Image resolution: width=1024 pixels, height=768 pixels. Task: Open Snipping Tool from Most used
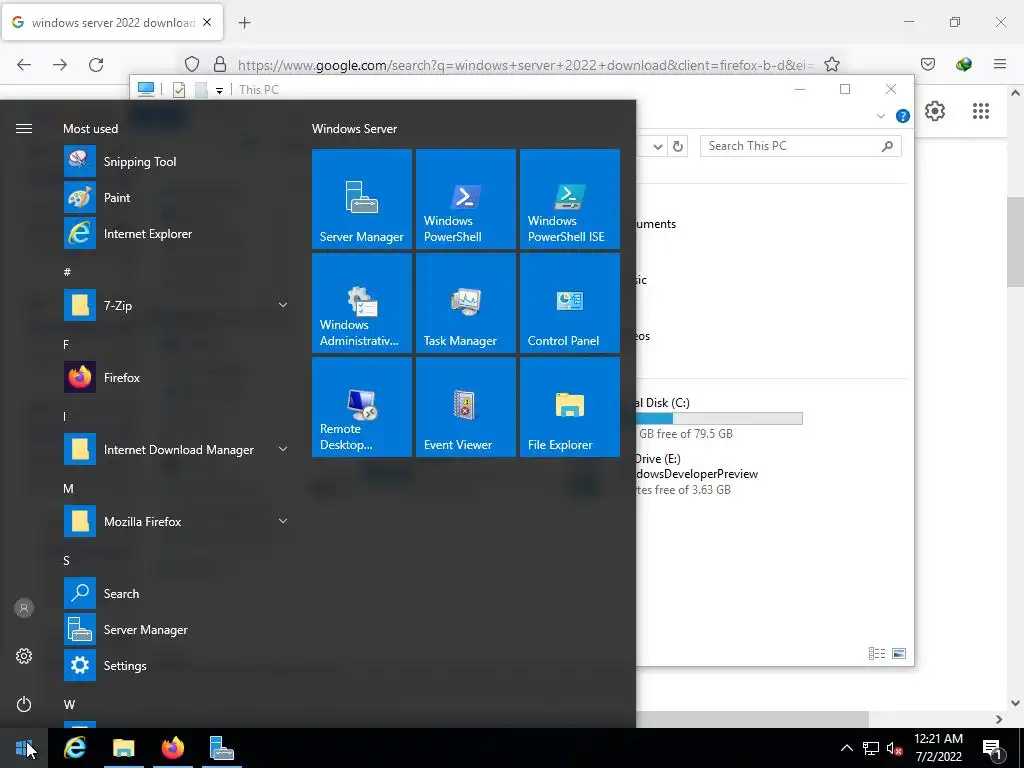[176, 161]
